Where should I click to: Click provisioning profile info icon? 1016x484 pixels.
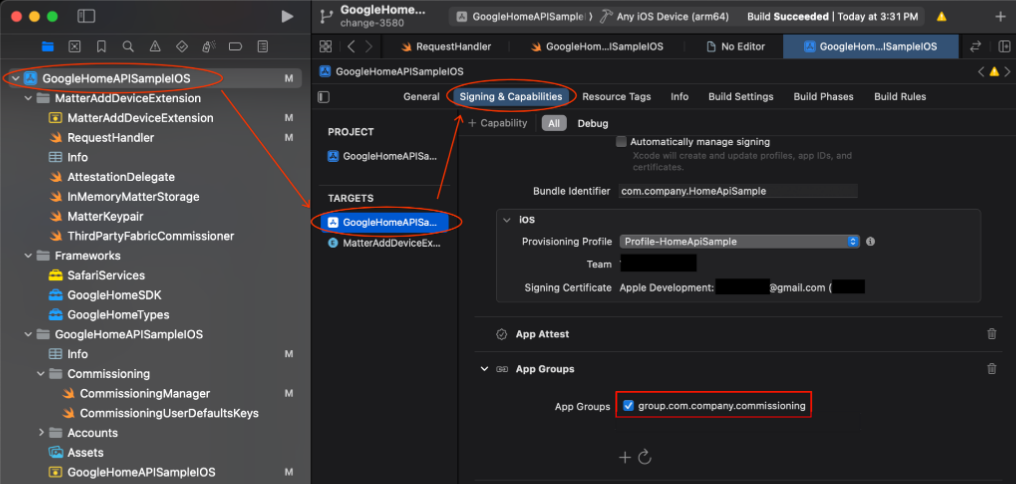[x=871, y=241]
